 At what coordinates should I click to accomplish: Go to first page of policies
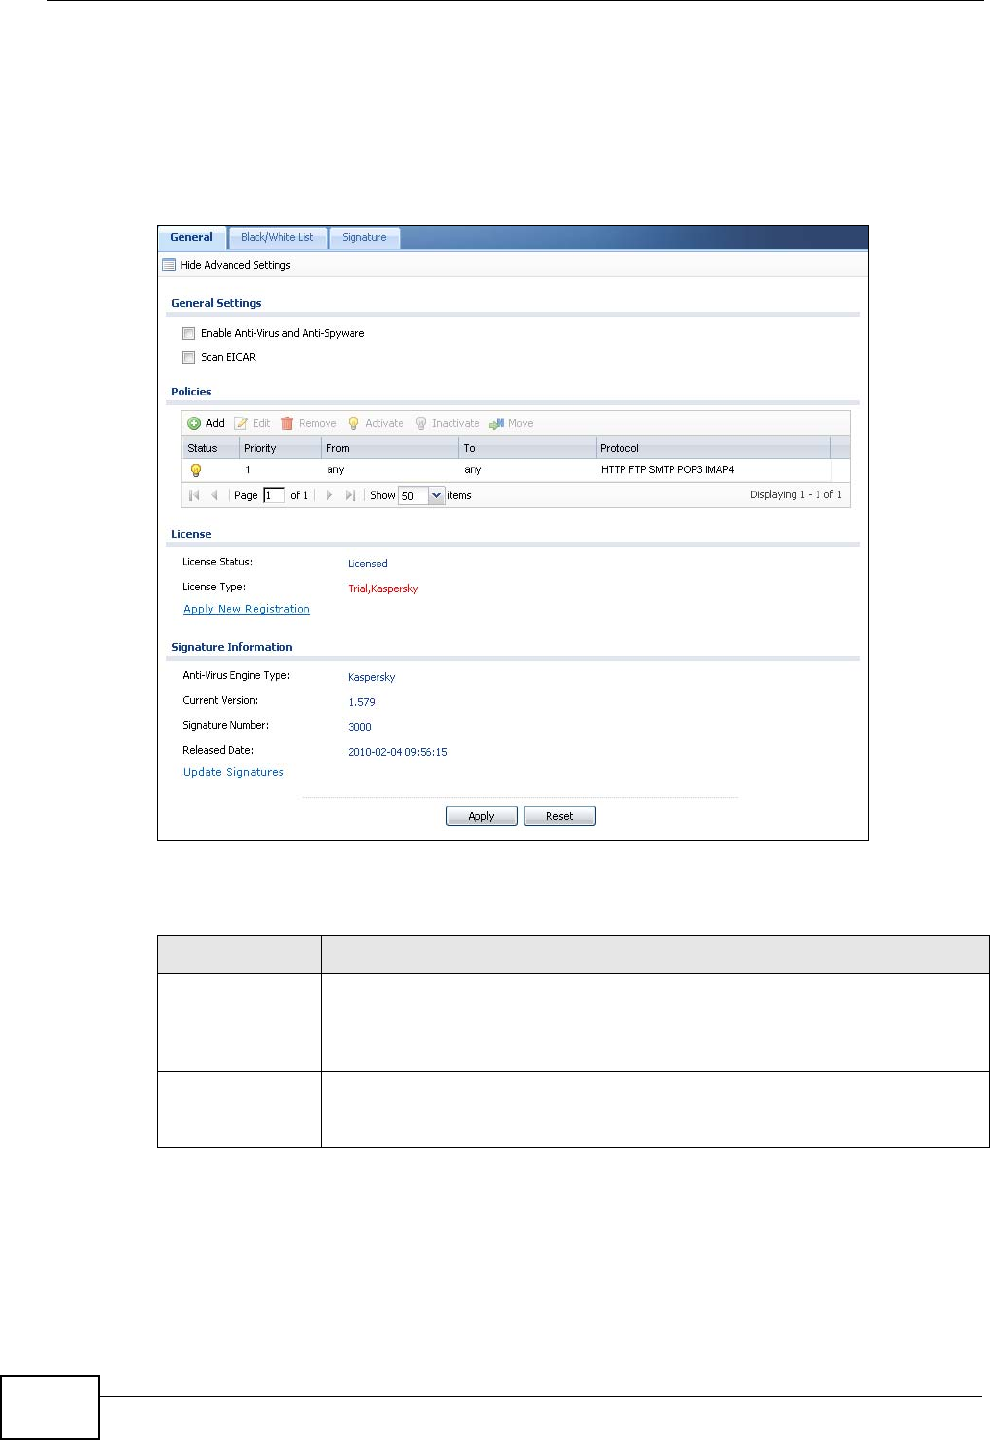pos(194,495)
